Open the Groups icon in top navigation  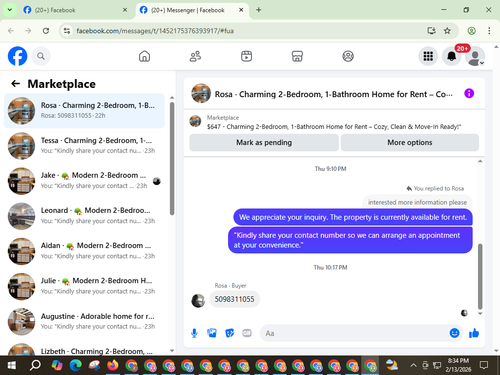click(348, 56)
